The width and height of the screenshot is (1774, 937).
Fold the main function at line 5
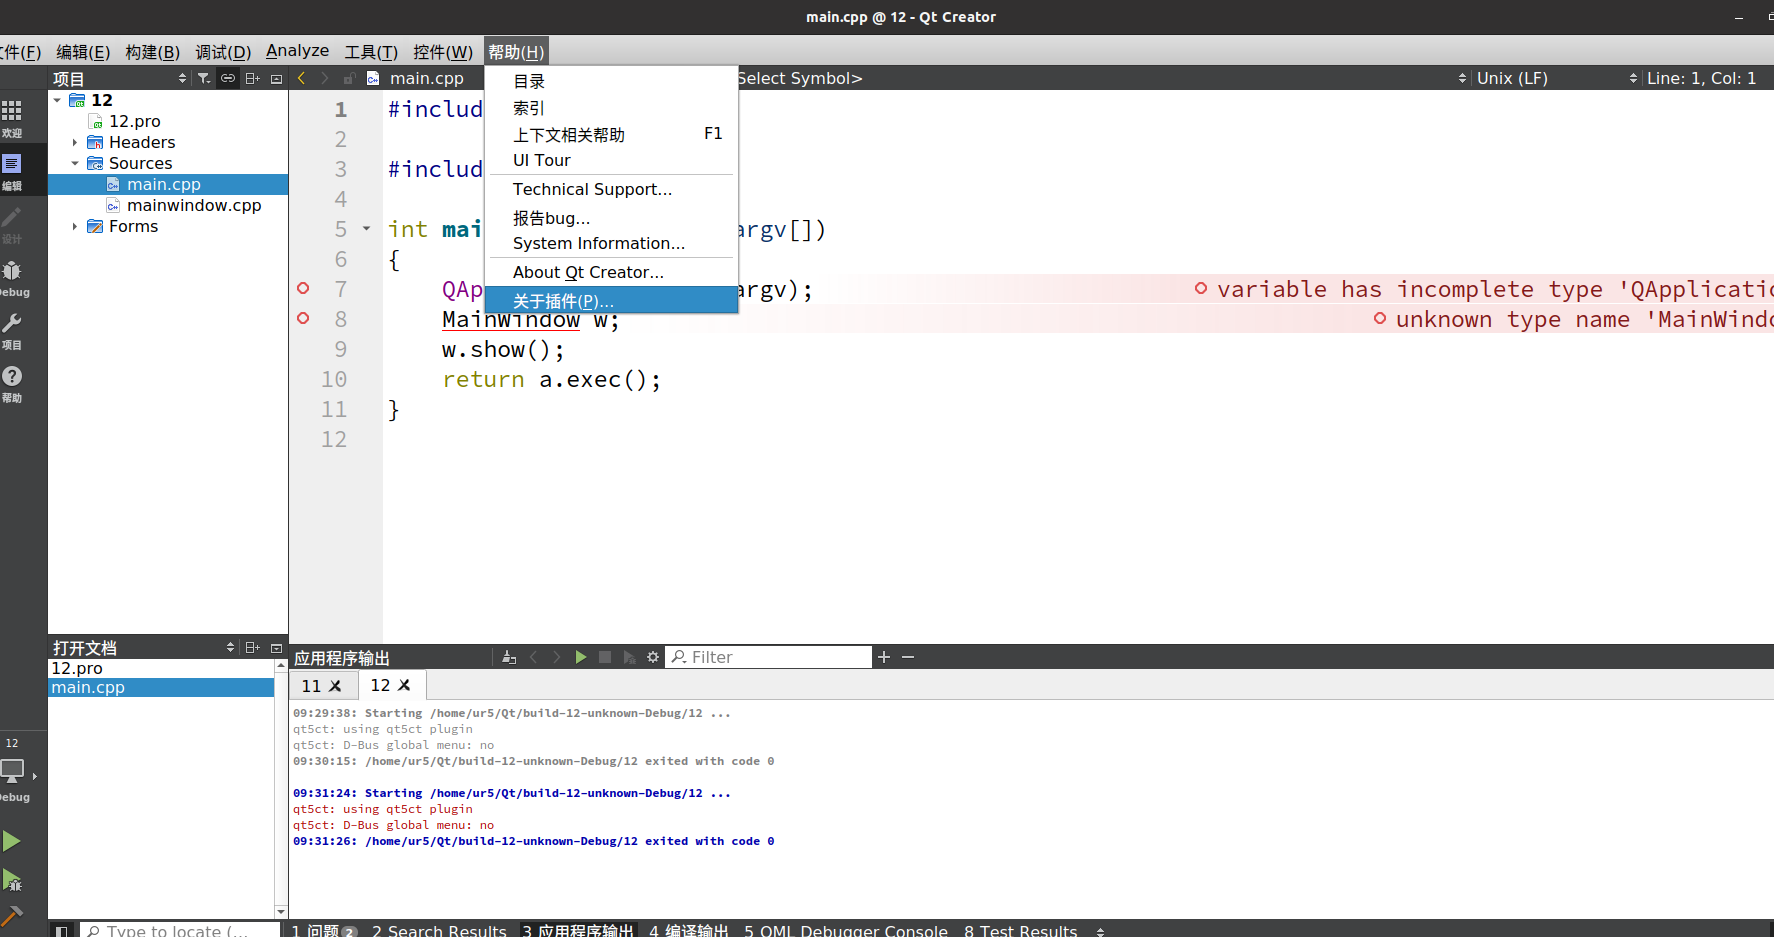click(366, 229)
